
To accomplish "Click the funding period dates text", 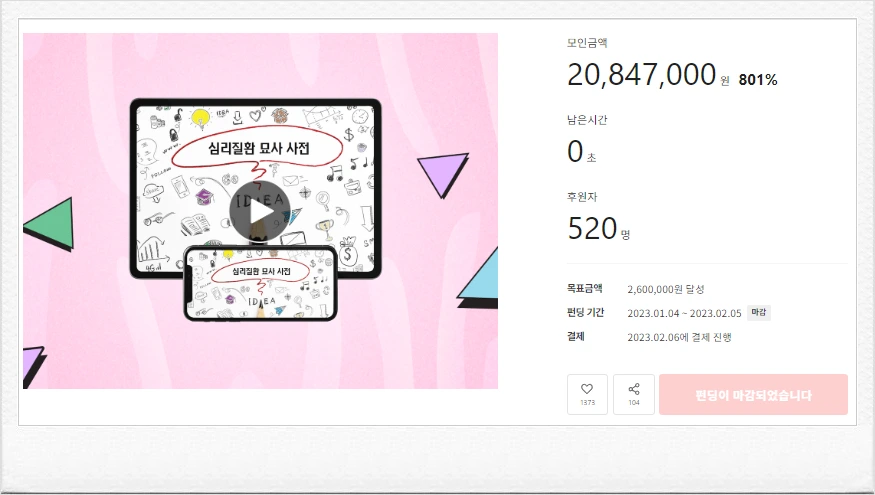I will pyautogui.click(x=684, y=313).
